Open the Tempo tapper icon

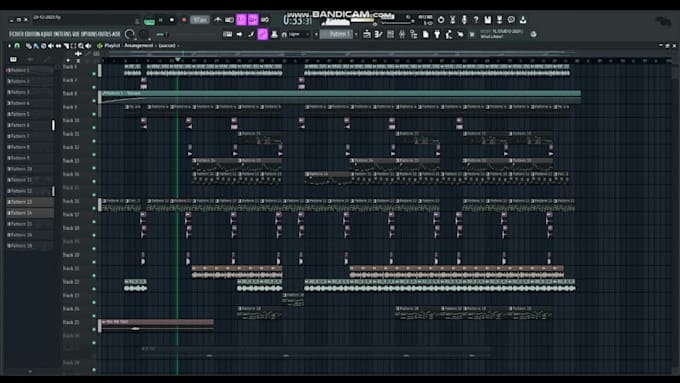click(x=449, y=34)
